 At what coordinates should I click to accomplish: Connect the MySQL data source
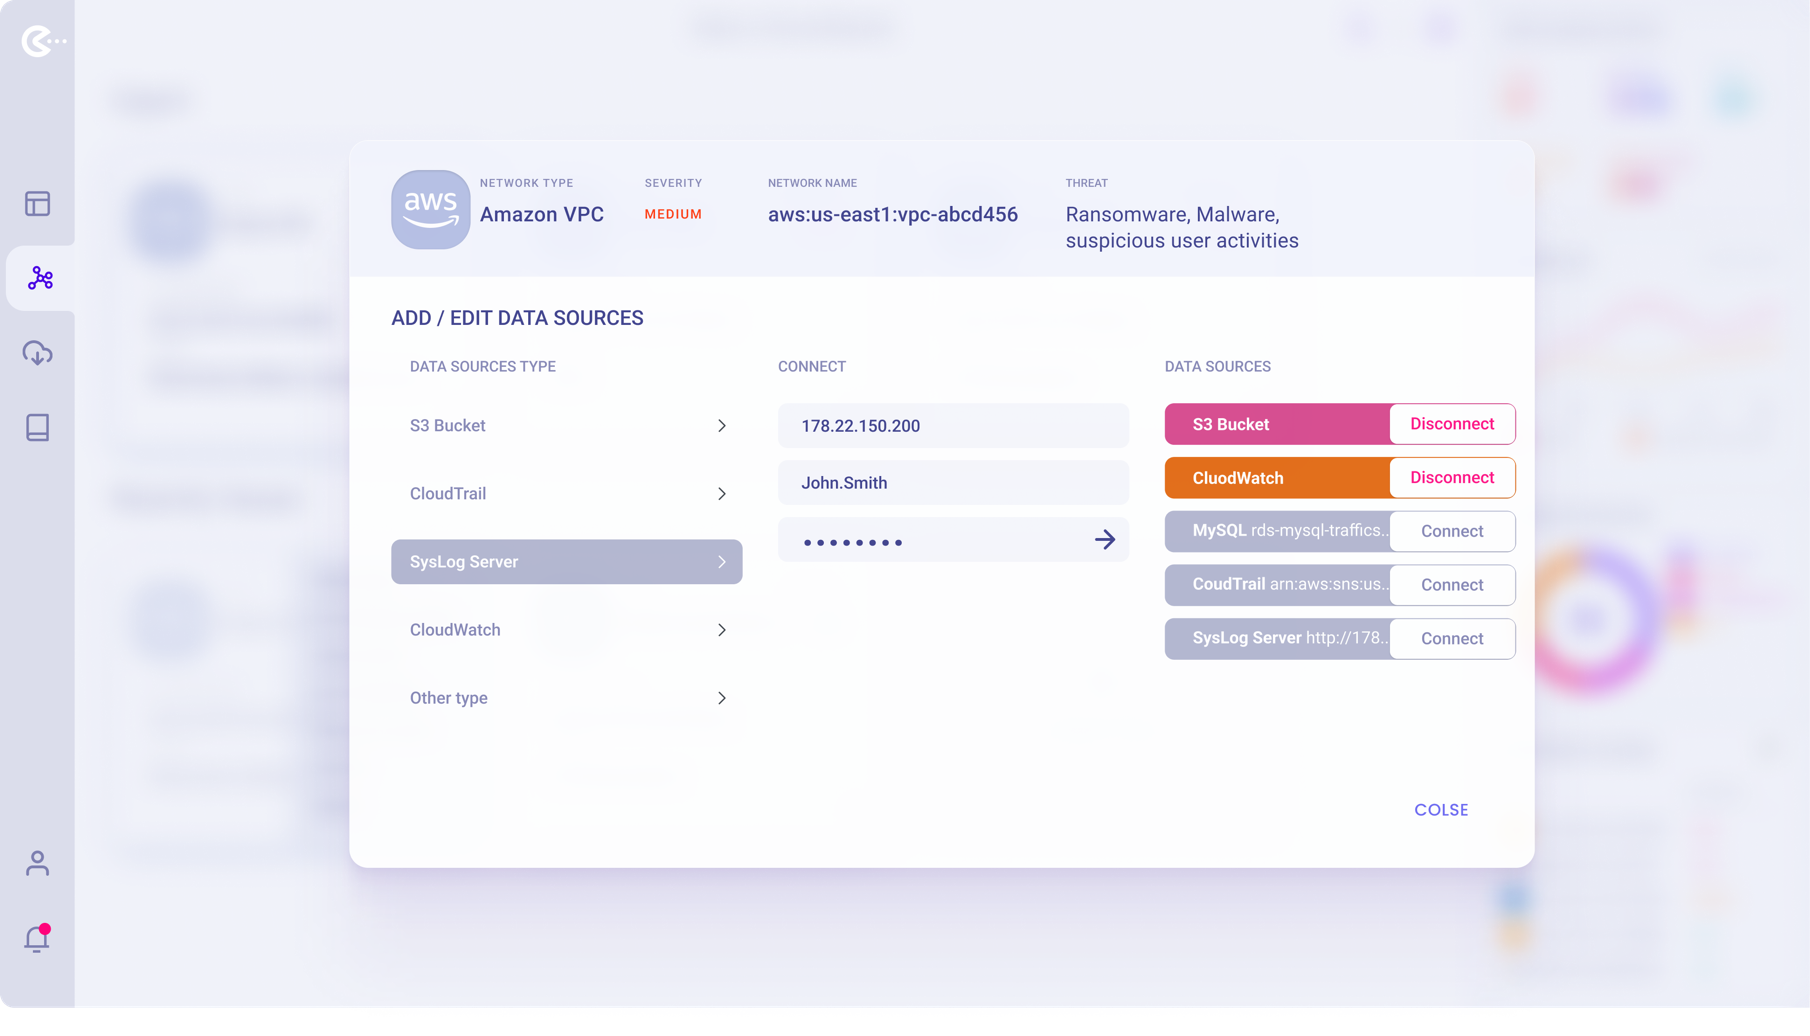1451,532
